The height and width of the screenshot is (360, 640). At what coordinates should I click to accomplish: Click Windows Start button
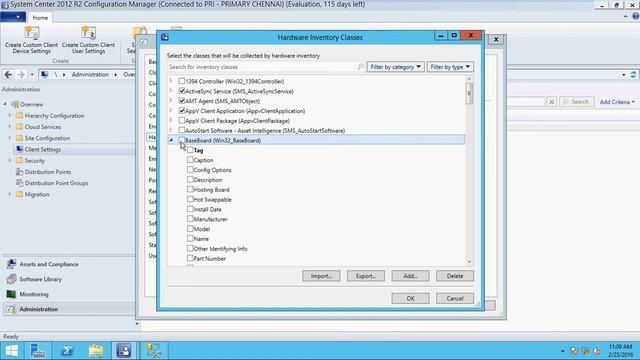(x=11, y=351)
